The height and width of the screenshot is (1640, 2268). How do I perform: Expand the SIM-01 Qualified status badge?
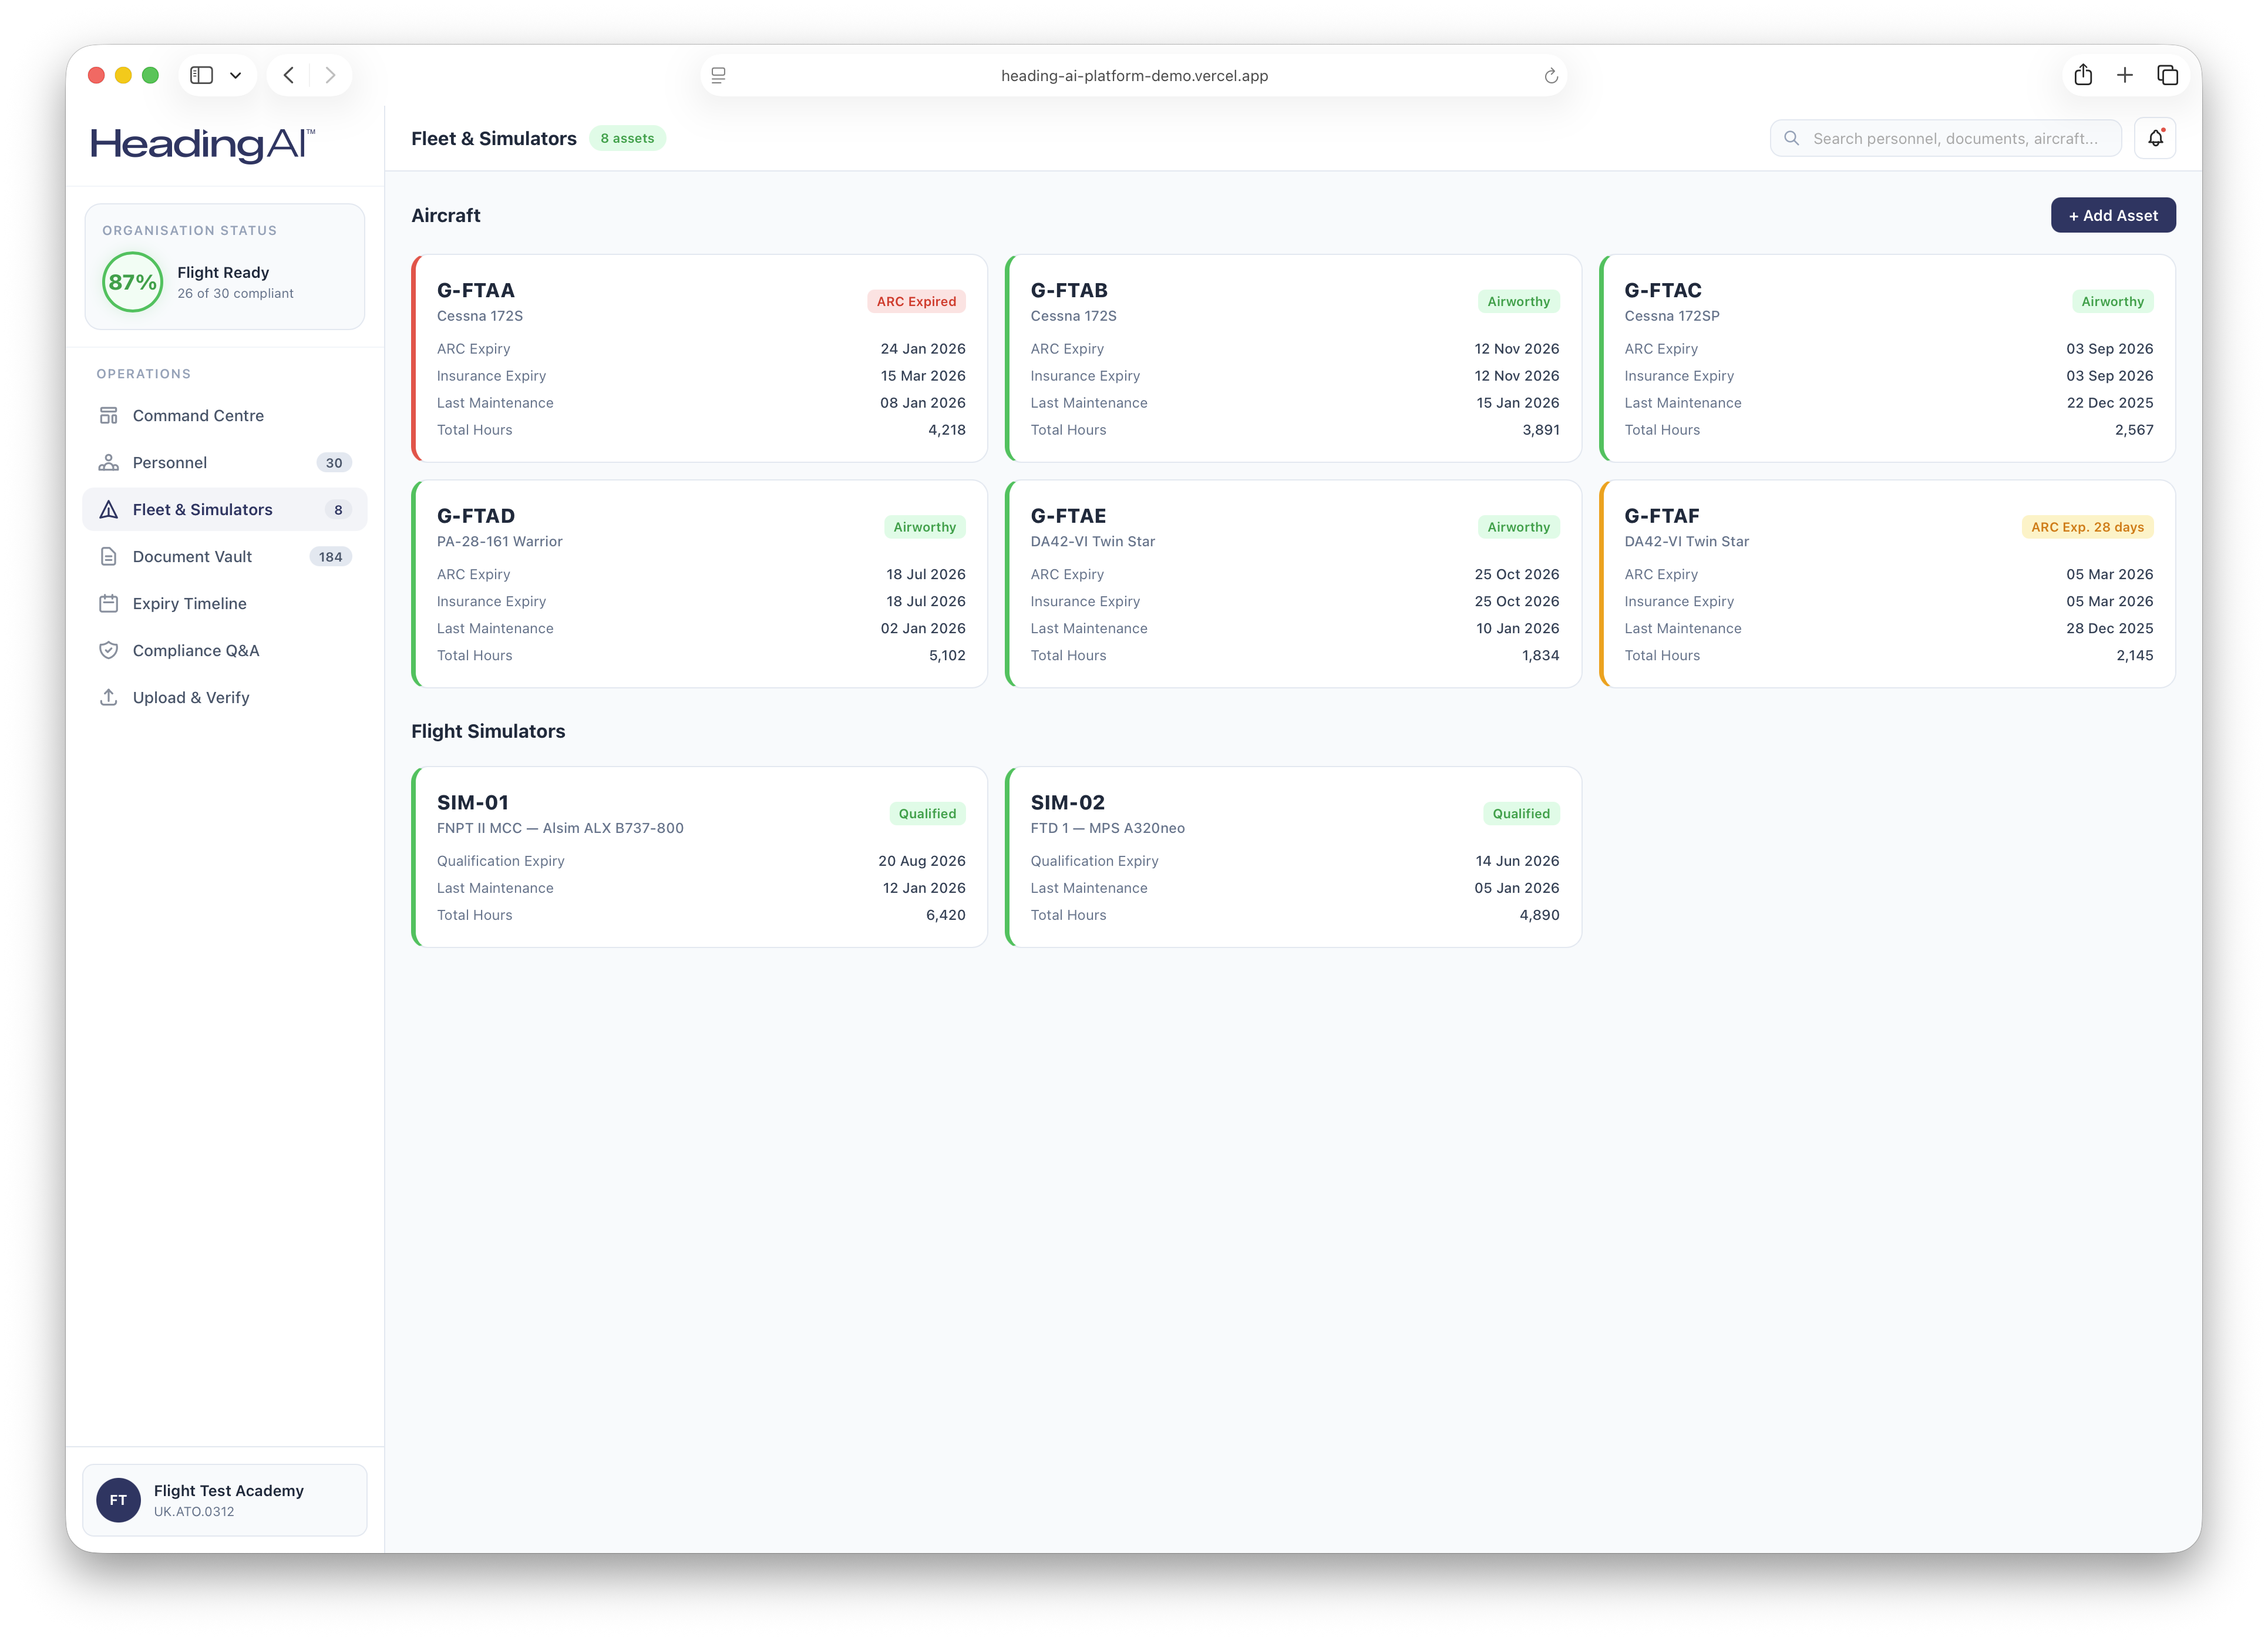coord(926,813)
